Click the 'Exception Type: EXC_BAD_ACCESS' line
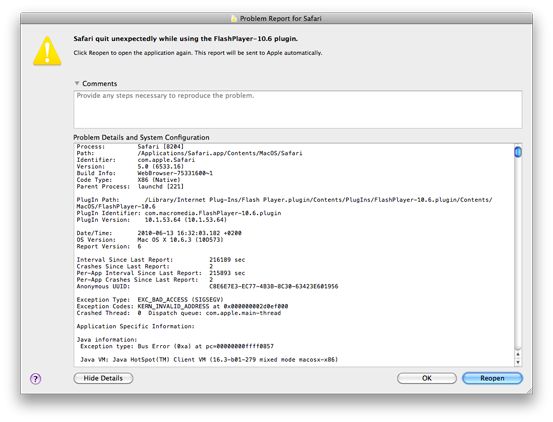Viewport: 553px width, 422px height. coord(150,300)
